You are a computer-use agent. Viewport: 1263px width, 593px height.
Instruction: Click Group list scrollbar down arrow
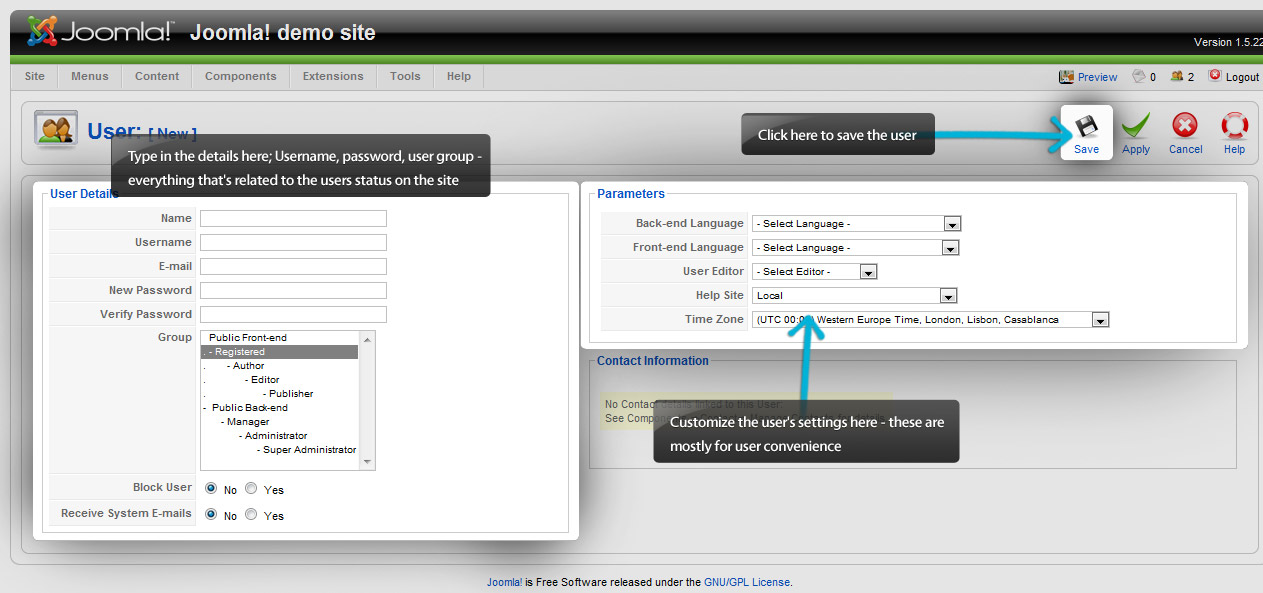(367, 462)
